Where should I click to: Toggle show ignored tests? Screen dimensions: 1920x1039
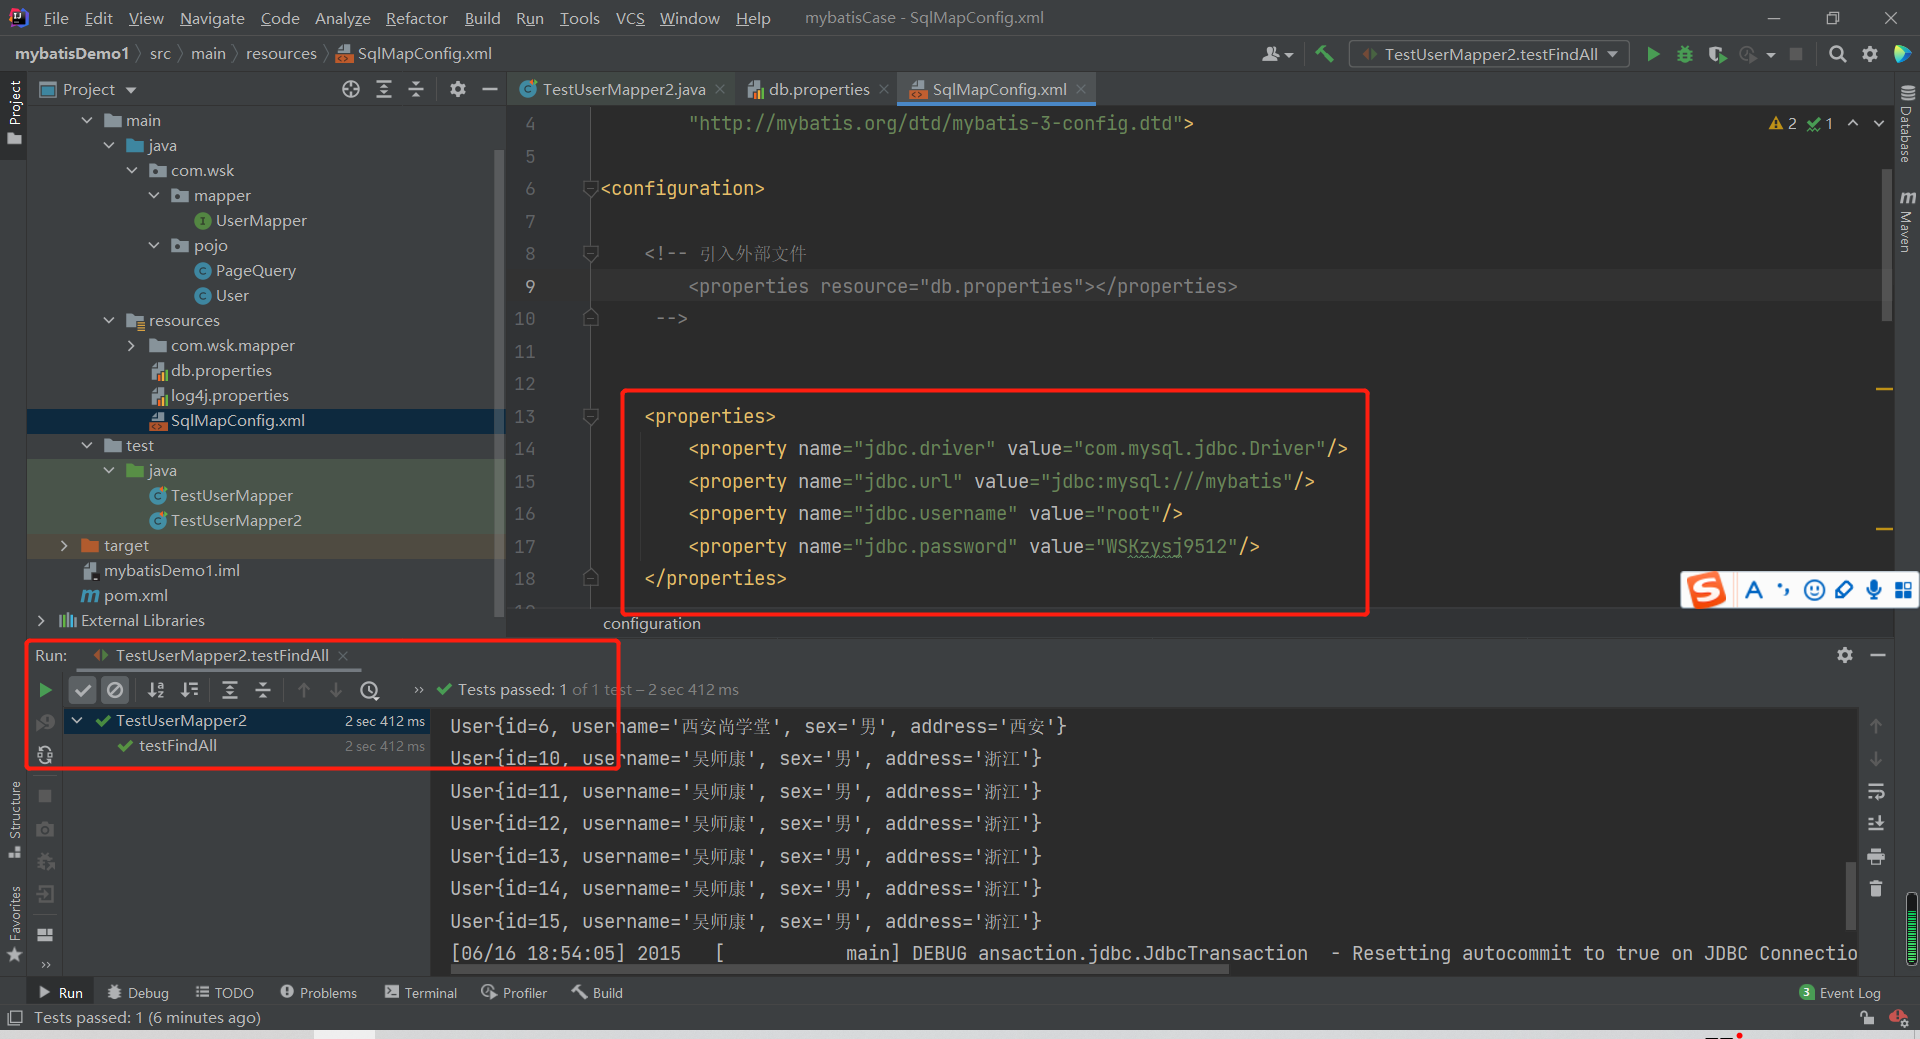(115, 689)
